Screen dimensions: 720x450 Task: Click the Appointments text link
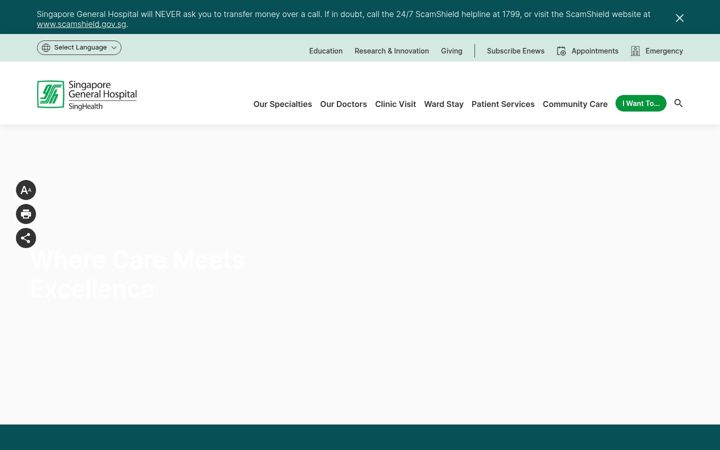(x=595, y=51)
